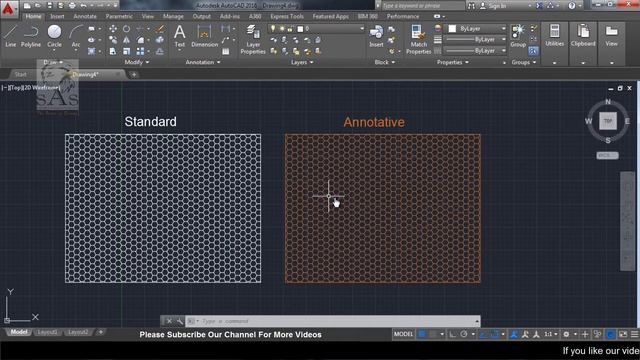Select the Line drawing tool
Viewport: 640px width, 360px height.
[x=11, y=36]
